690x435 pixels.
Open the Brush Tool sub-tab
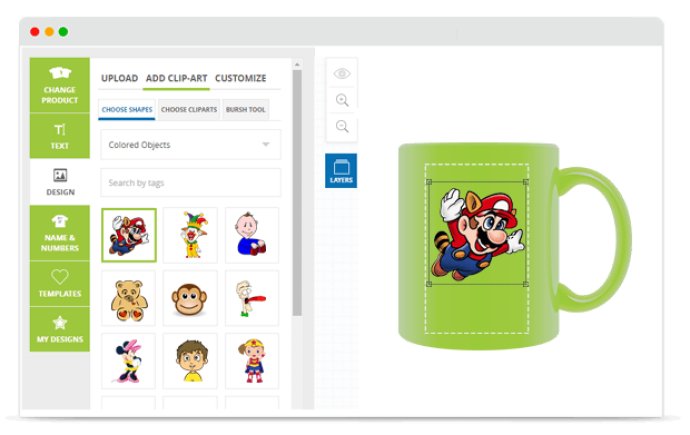[x=246, y=110]
